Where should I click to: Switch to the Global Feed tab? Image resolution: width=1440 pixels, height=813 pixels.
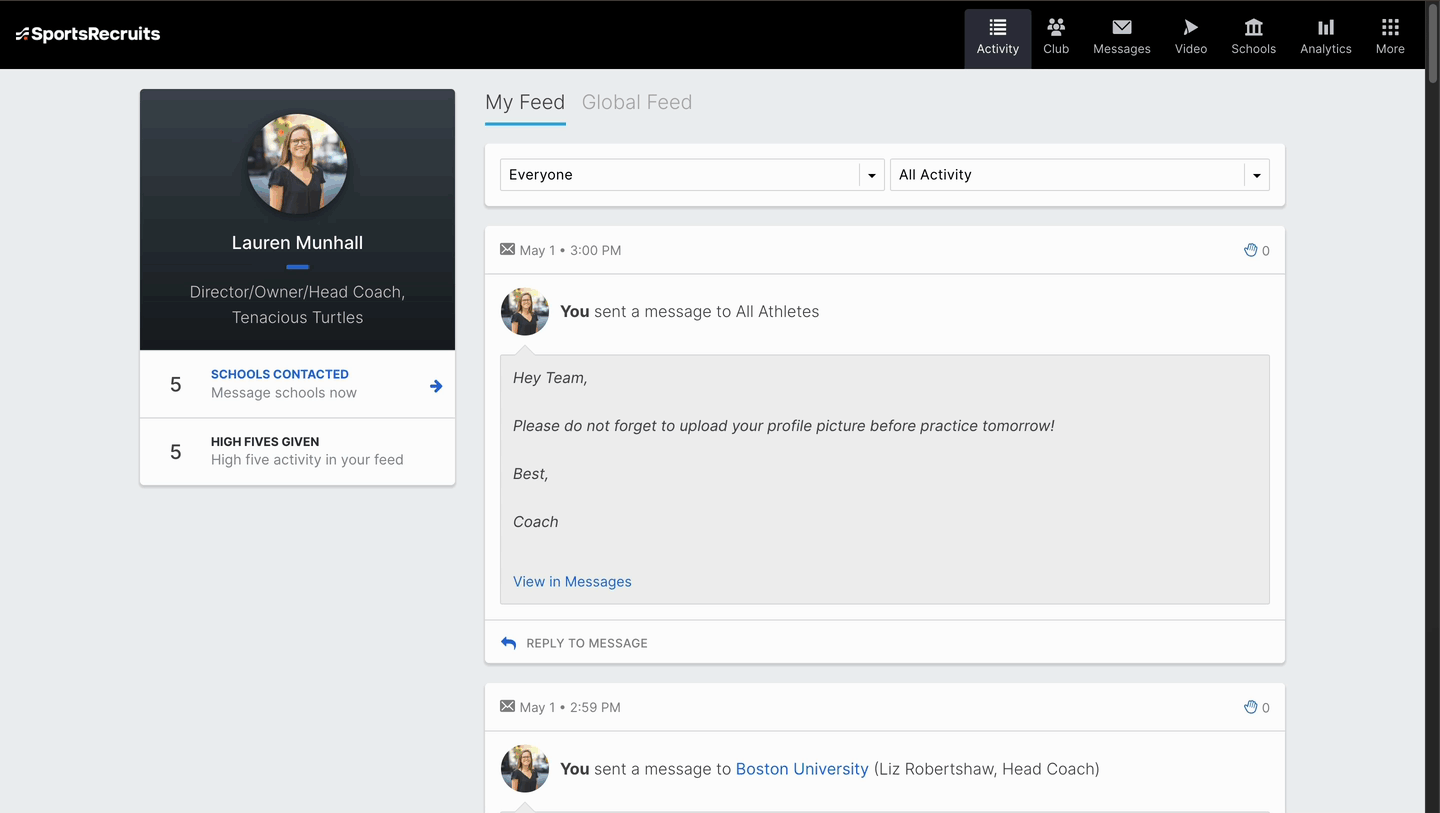(637, 102)
